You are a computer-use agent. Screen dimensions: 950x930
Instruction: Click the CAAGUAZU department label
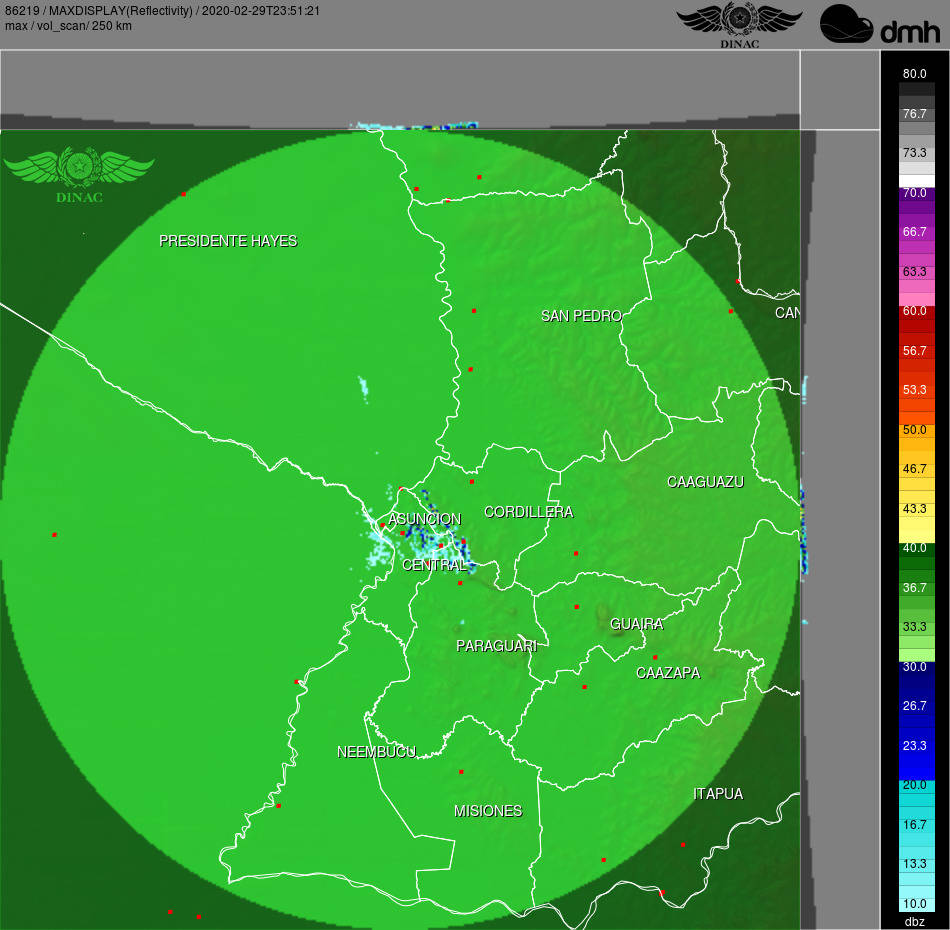tap(706, 482)
